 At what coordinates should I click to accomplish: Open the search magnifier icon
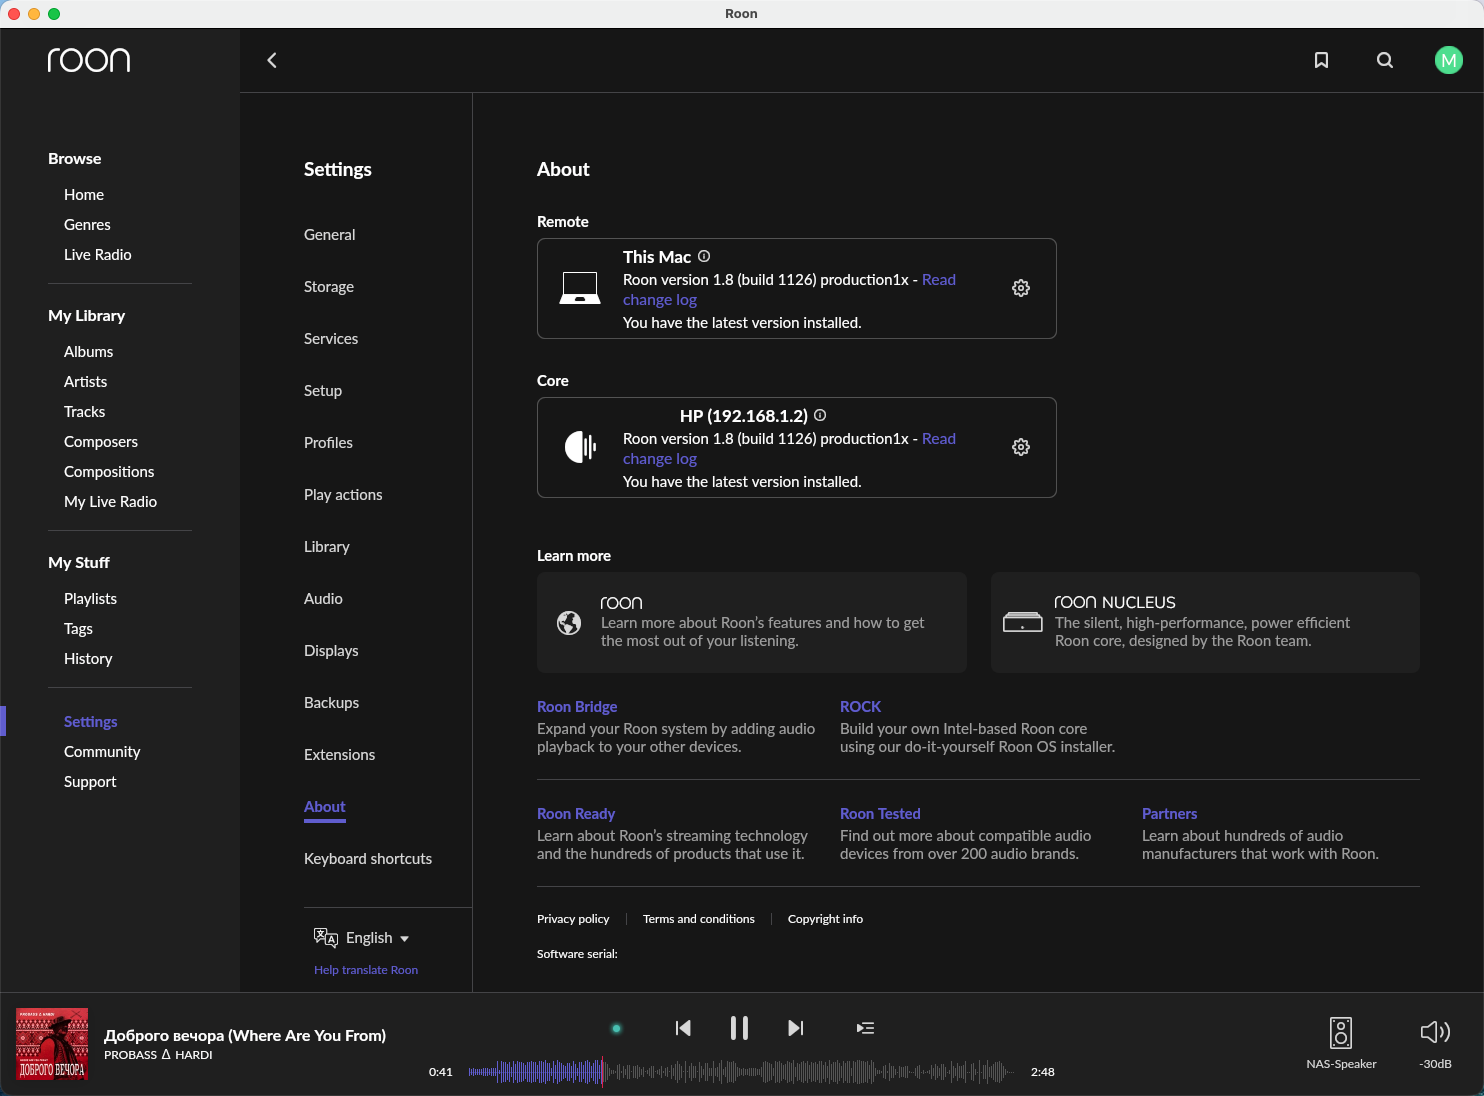click(x=1385, y=60)
